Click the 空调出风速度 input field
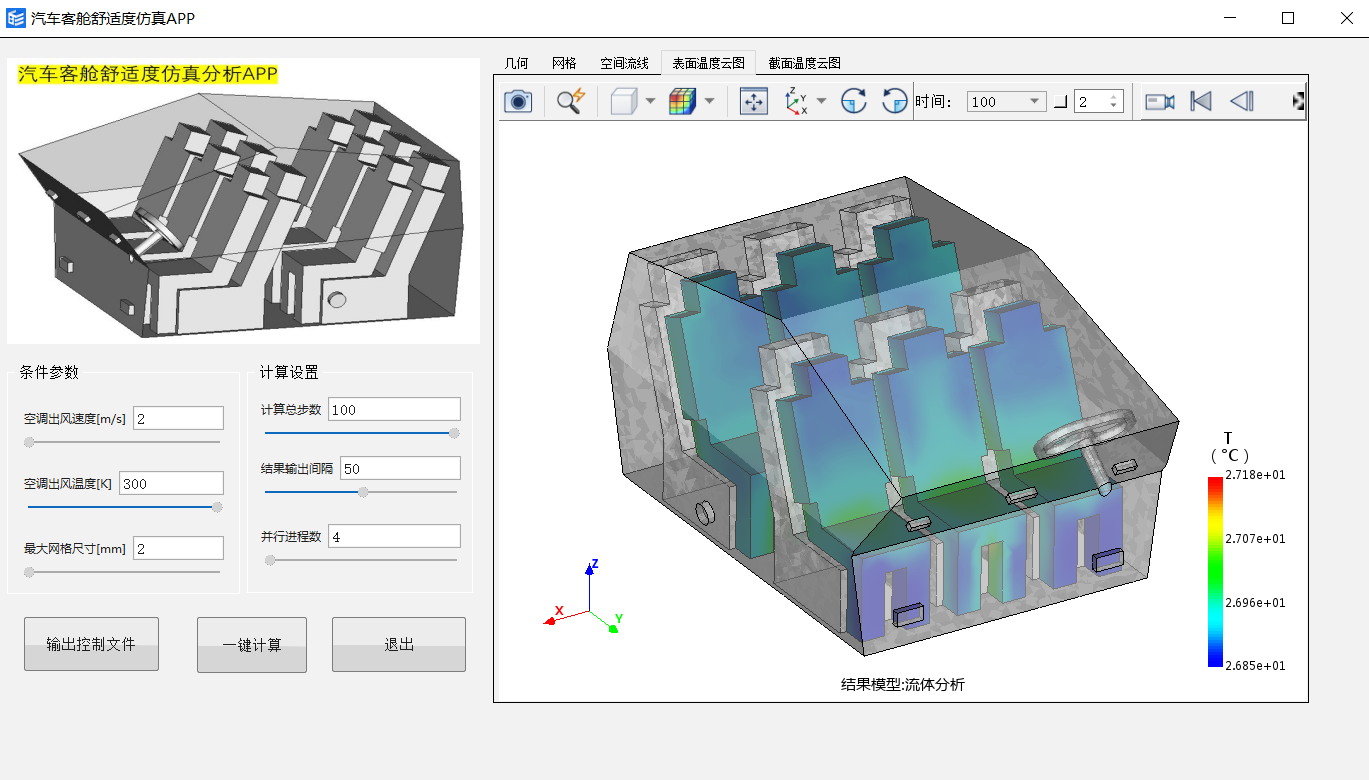This screenshot has width=1369, height=780. pos(178,418)
